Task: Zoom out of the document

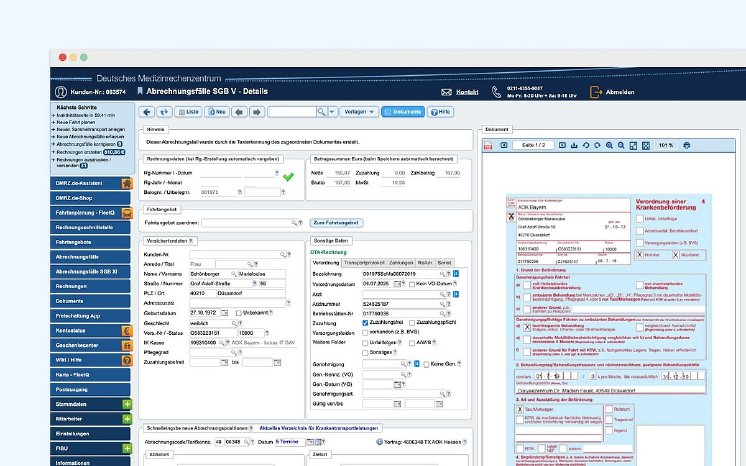Action: [x=621, y=145]
